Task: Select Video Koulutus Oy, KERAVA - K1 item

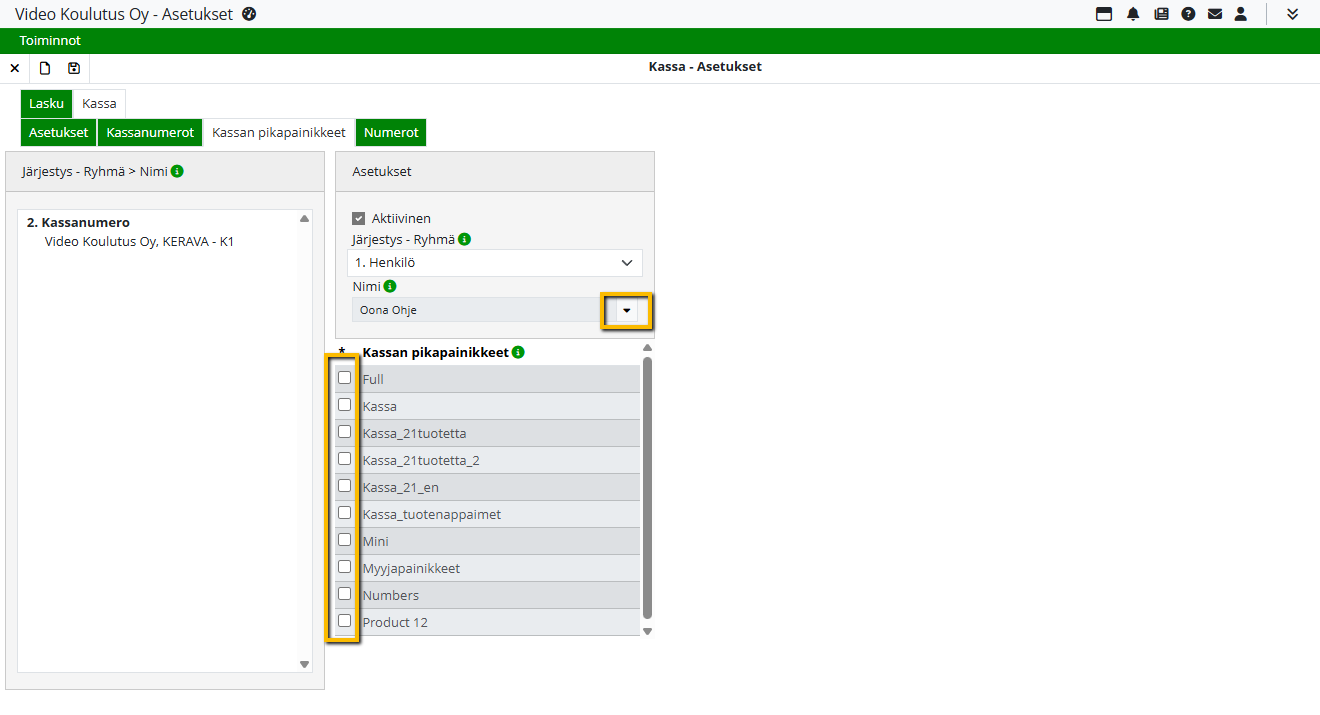Action: coord(139,241)
